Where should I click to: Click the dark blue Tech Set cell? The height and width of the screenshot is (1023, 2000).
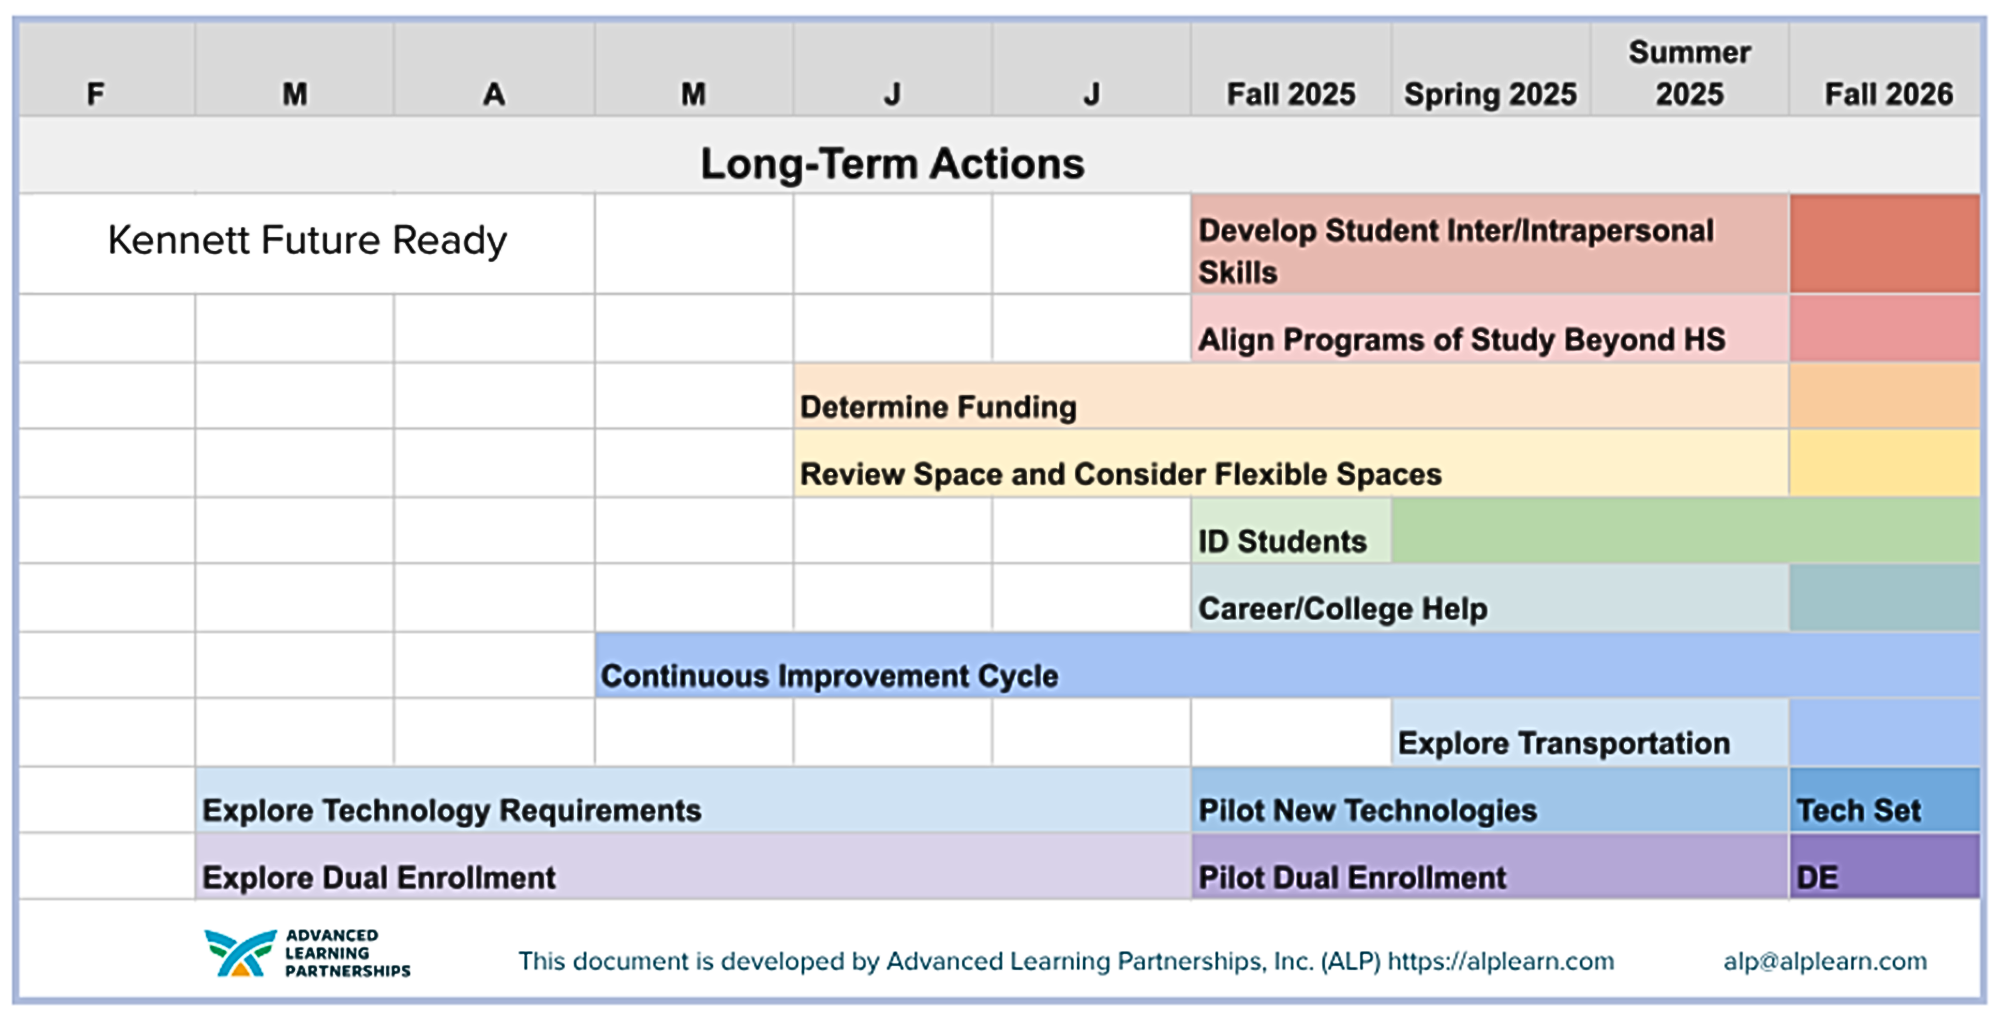[x=1860, y=809]
